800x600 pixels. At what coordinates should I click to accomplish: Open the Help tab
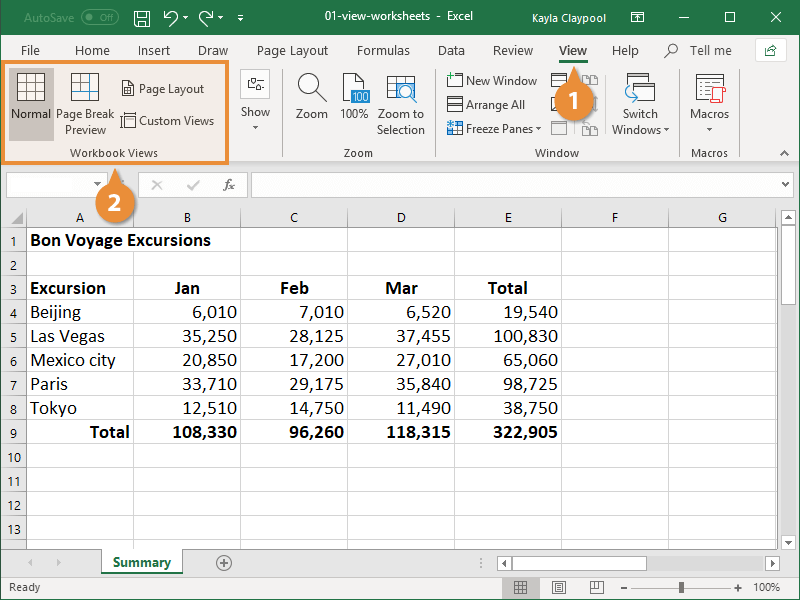(x=625, y=51)
